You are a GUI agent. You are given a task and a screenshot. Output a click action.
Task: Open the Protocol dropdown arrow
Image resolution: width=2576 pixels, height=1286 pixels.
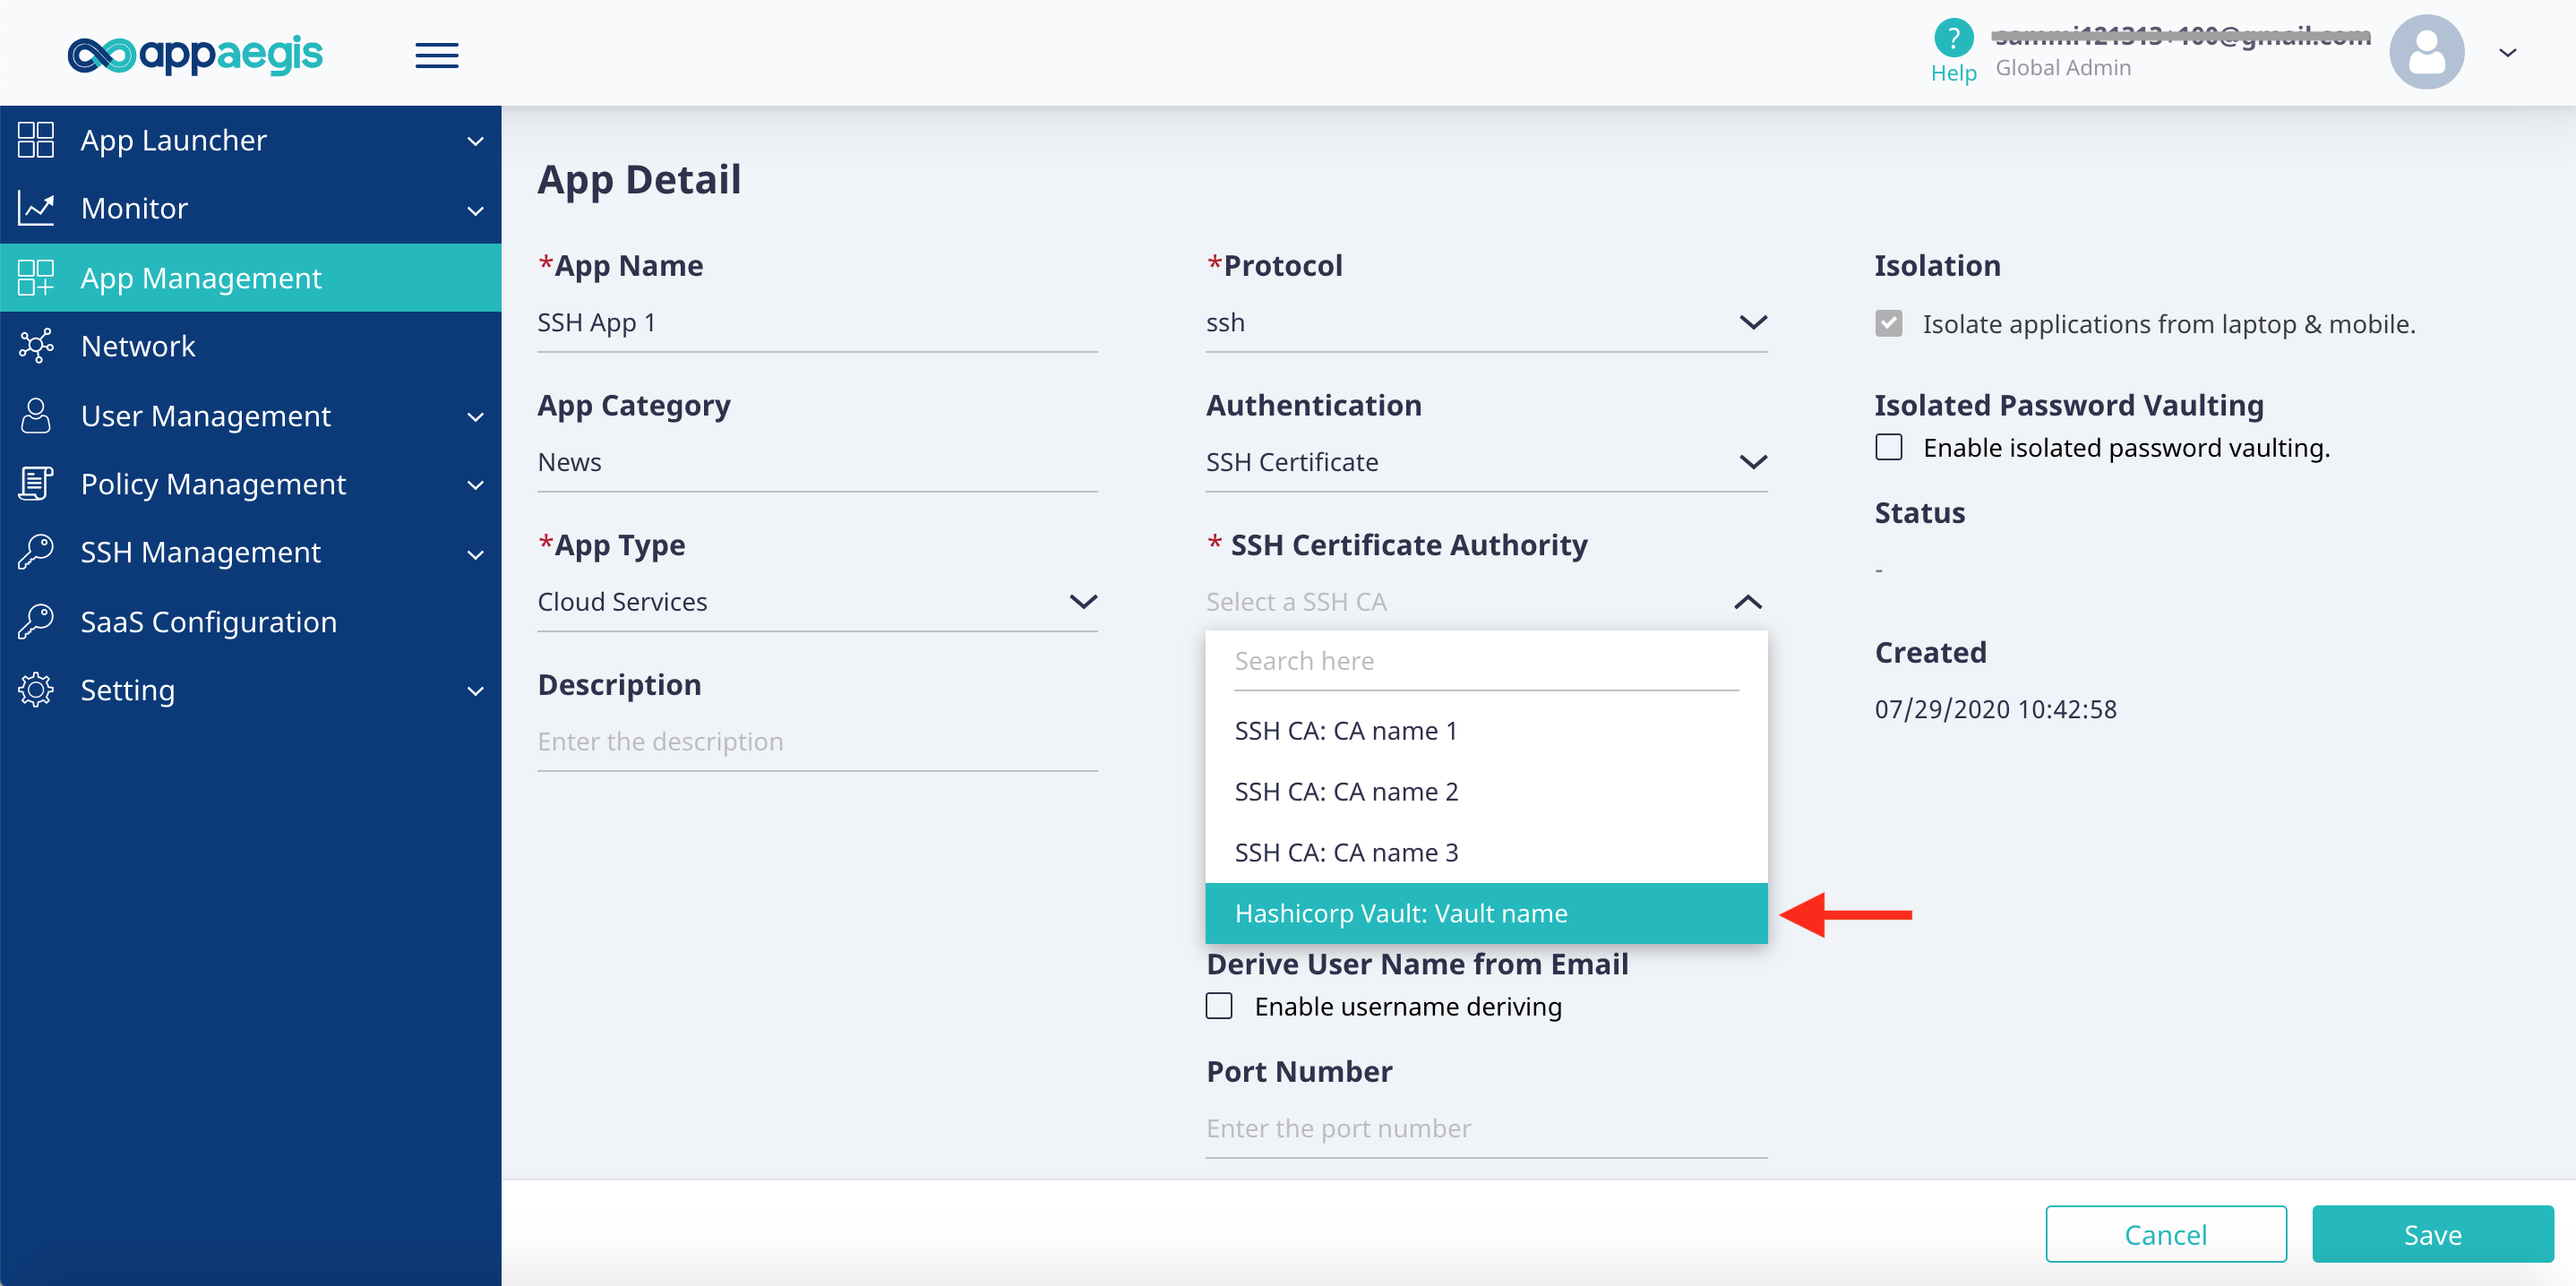(x=1753, y=322)
